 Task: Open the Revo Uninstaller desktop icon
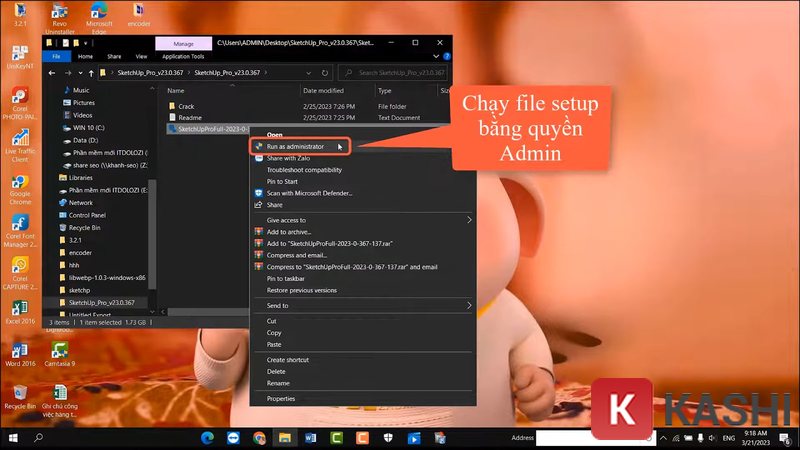pyautogui.click(x=60, y=17)
